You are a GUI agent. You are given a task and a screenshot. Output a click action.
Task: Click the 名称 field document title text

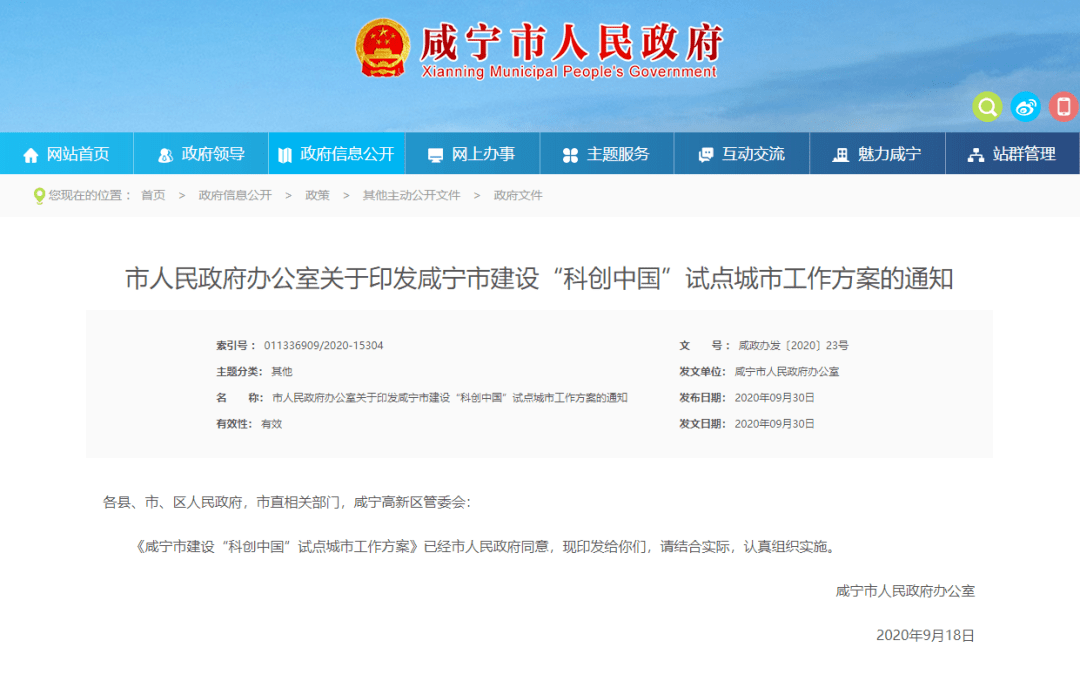pyautogui.click(x=450, y=398)
